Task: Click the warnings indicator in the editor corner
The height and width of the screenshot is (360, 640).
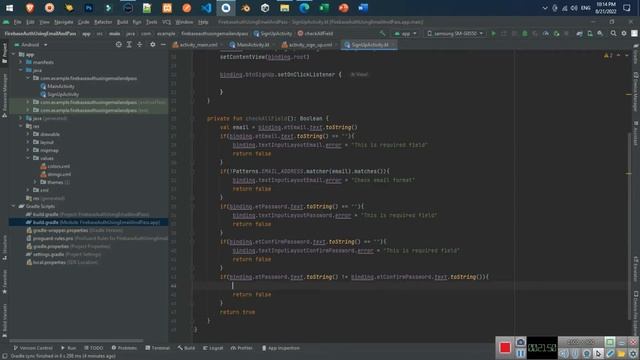Action: [608, 55]
